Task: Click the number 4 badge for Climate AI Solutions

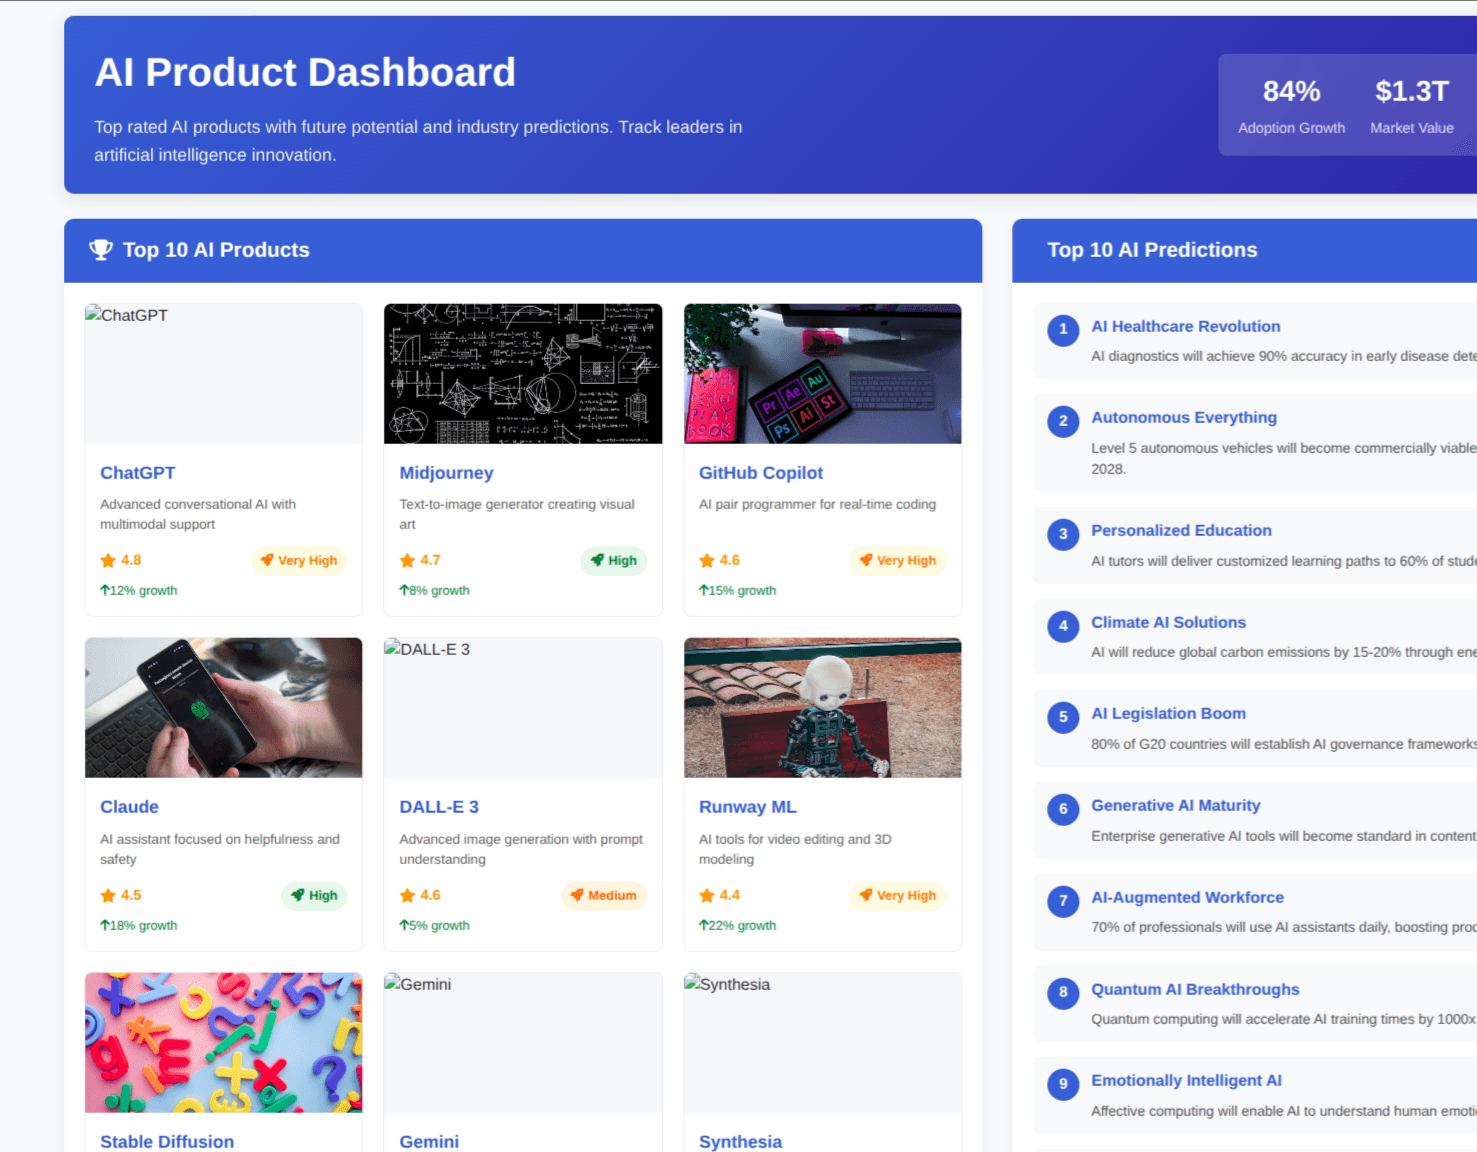Action: pyautogui.click(x=1063, y=626)
